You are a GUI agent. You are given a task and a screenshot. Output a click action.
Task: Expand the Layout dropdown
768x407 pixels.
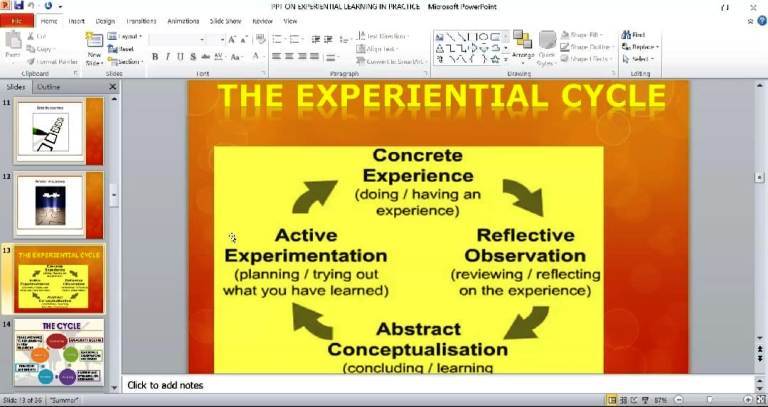128,36
